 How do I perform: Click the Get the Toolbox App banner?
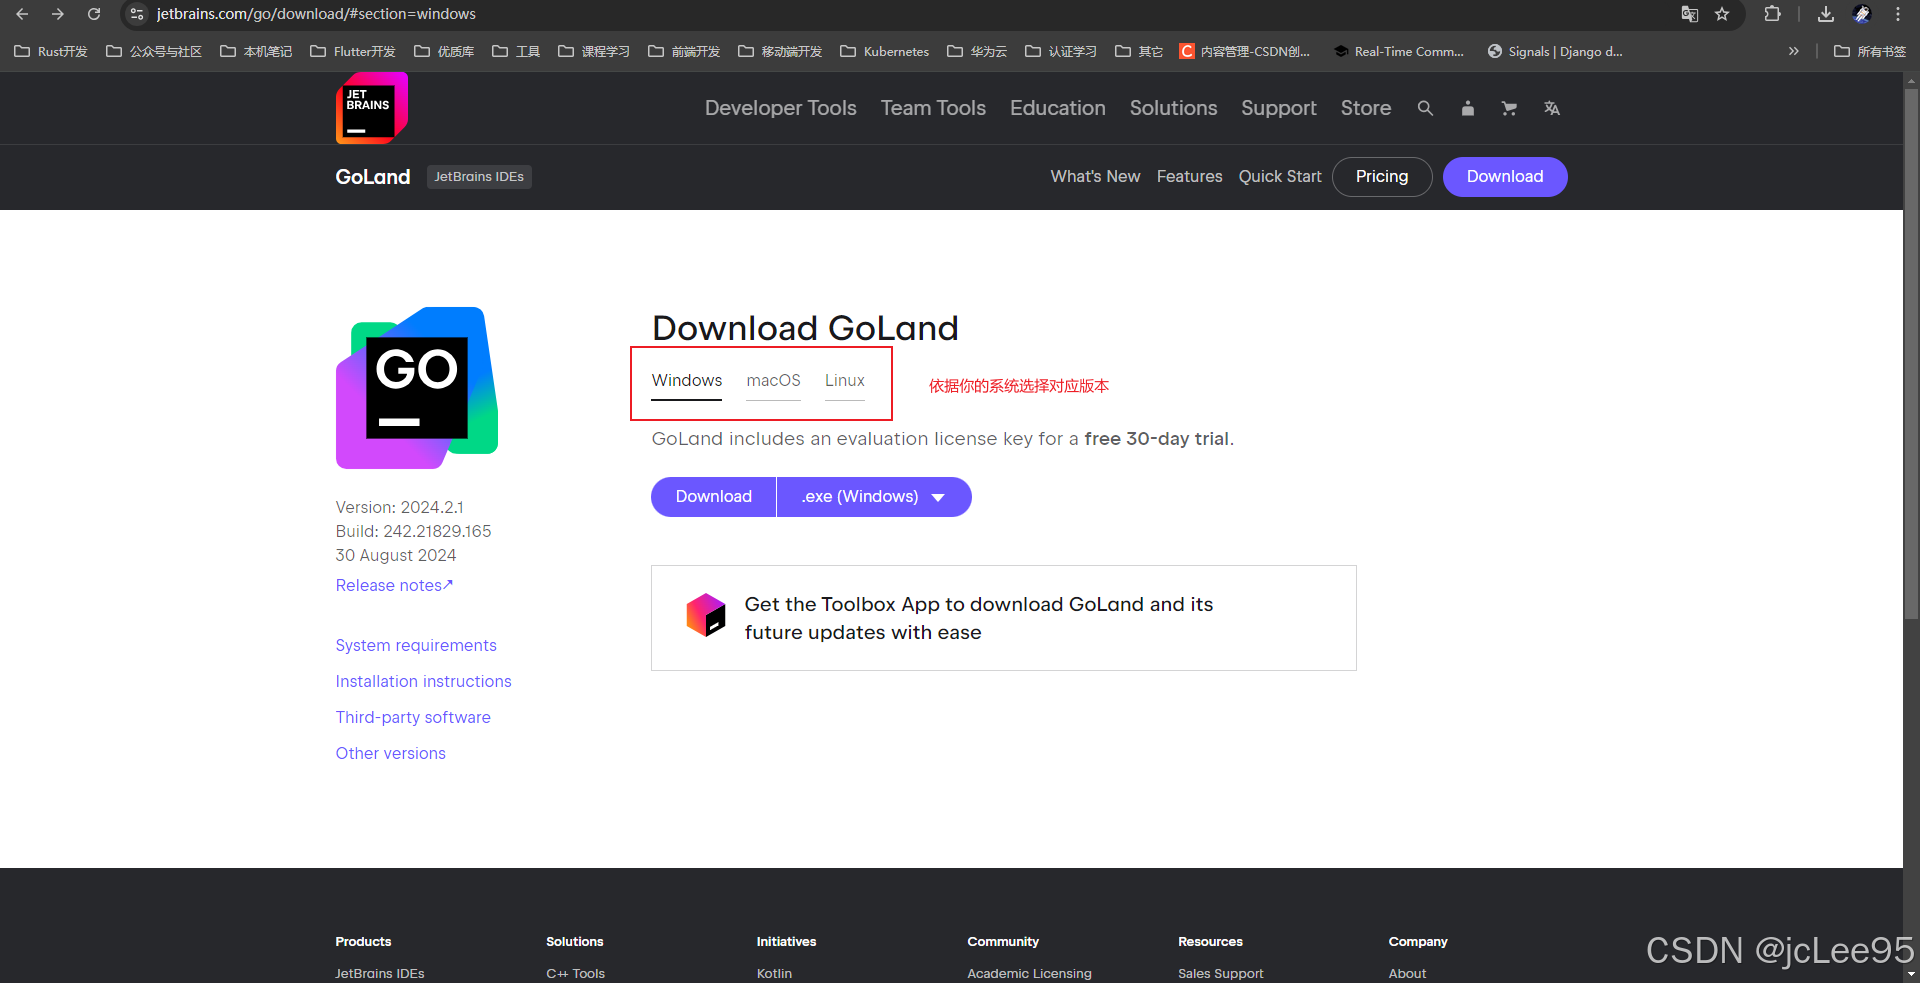tap(1004, 618)
